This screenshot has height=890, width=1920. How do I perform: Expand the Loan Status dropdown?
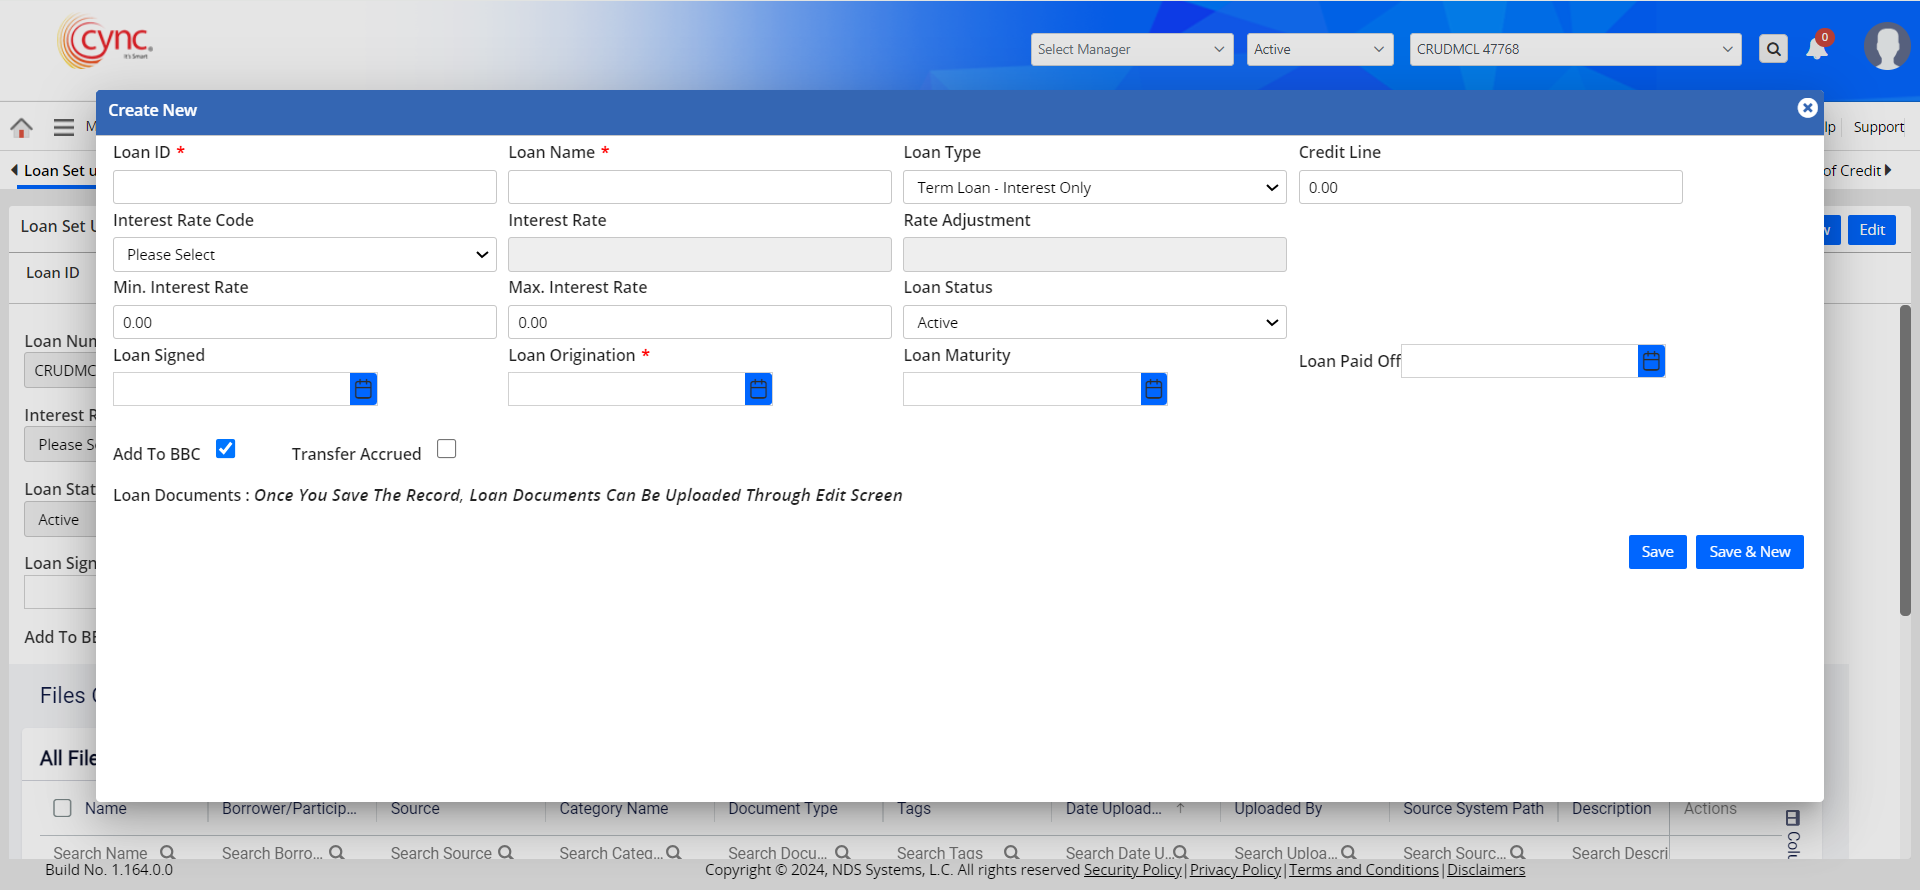pyautogui.click(x=1094, y=322)
